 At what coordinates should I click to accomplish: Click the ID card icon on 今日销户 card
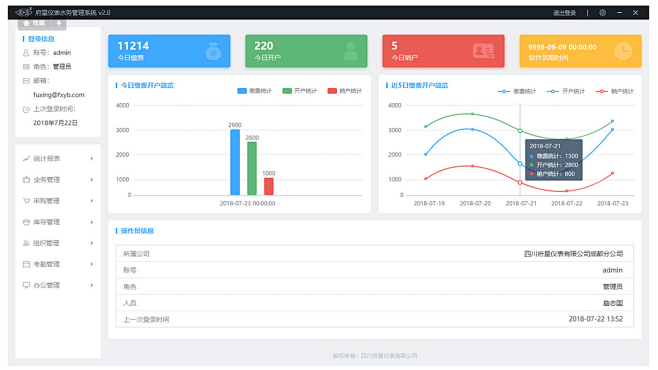pos(483,51)
